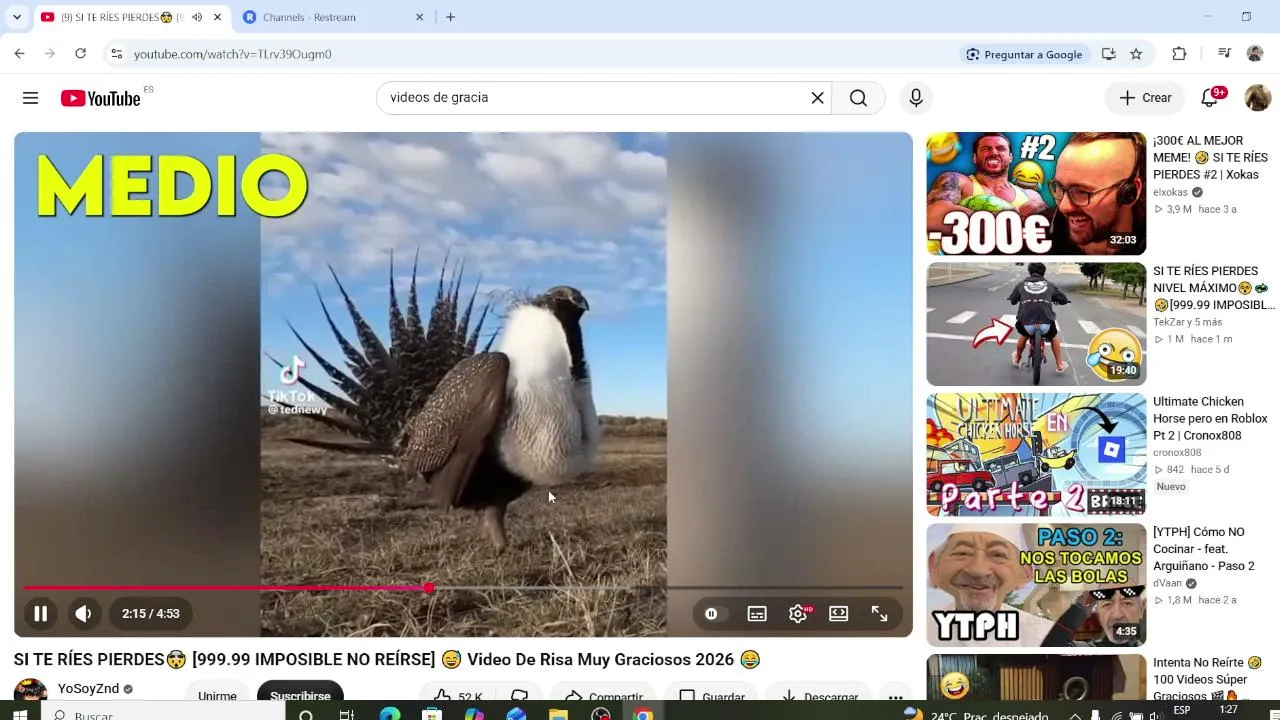Switch to theater mode view

(x=839, y=614)
